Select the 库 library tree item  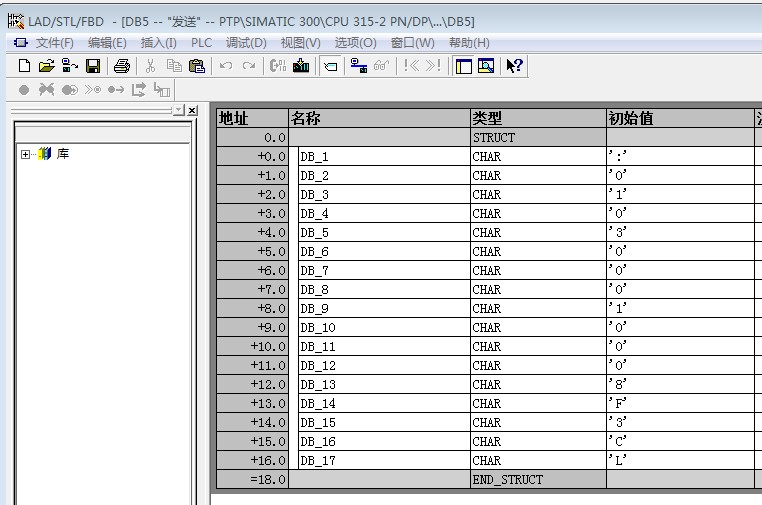pos(63,154)
